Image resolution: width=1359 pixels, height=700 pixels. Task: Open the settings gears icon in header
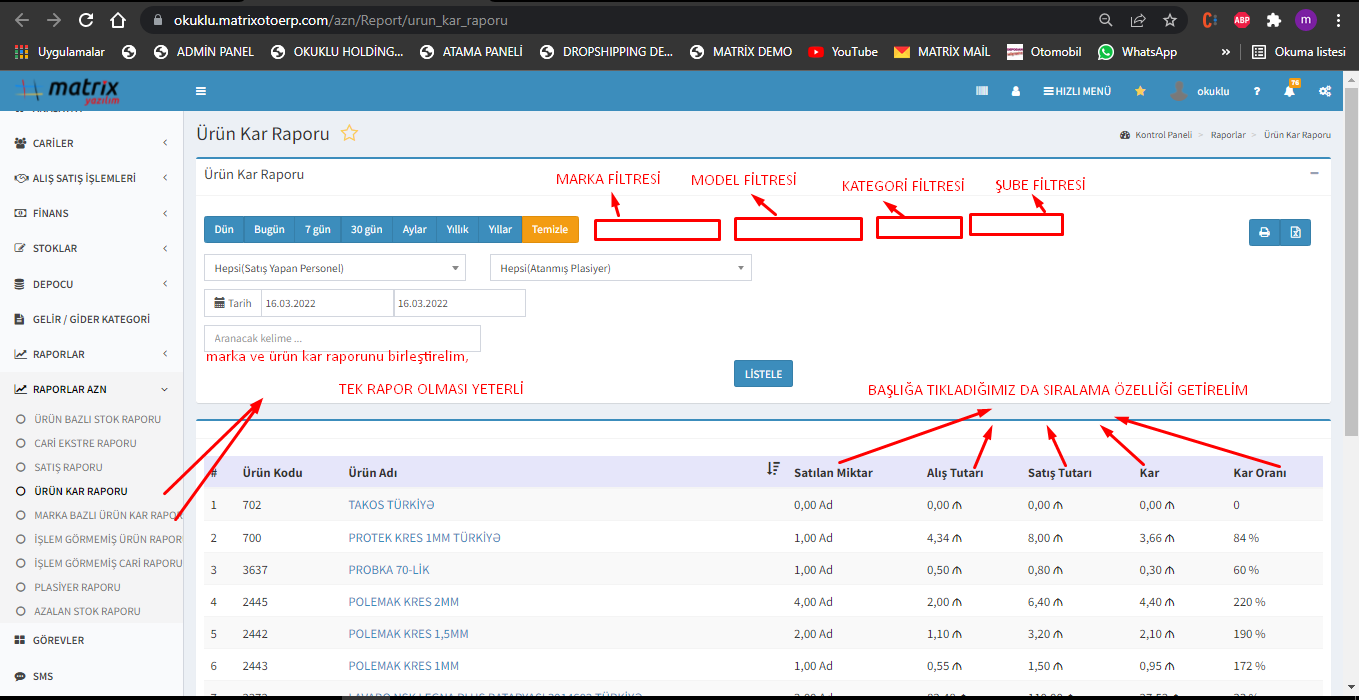click(x=1325, y=91)
